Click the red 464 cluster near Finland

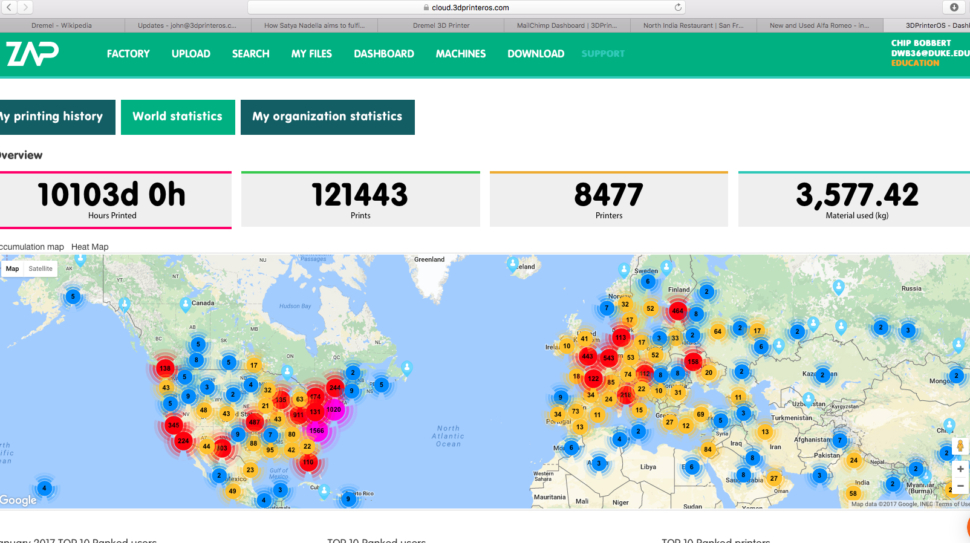point(678,311)
